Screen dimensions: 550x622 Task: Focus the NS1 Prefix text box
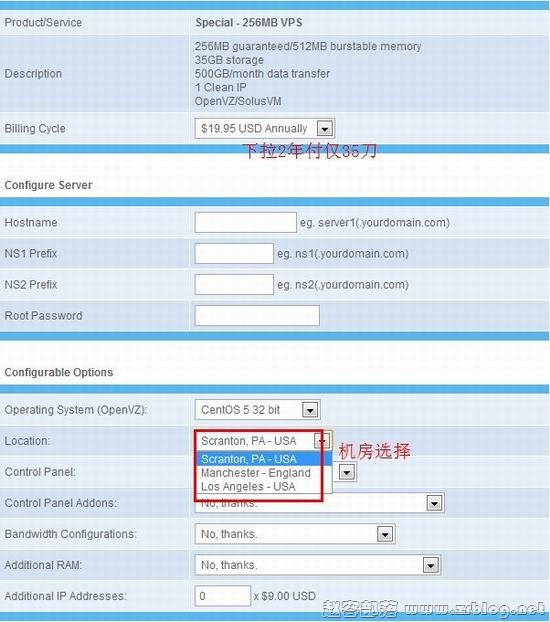(x=234, y=253)
